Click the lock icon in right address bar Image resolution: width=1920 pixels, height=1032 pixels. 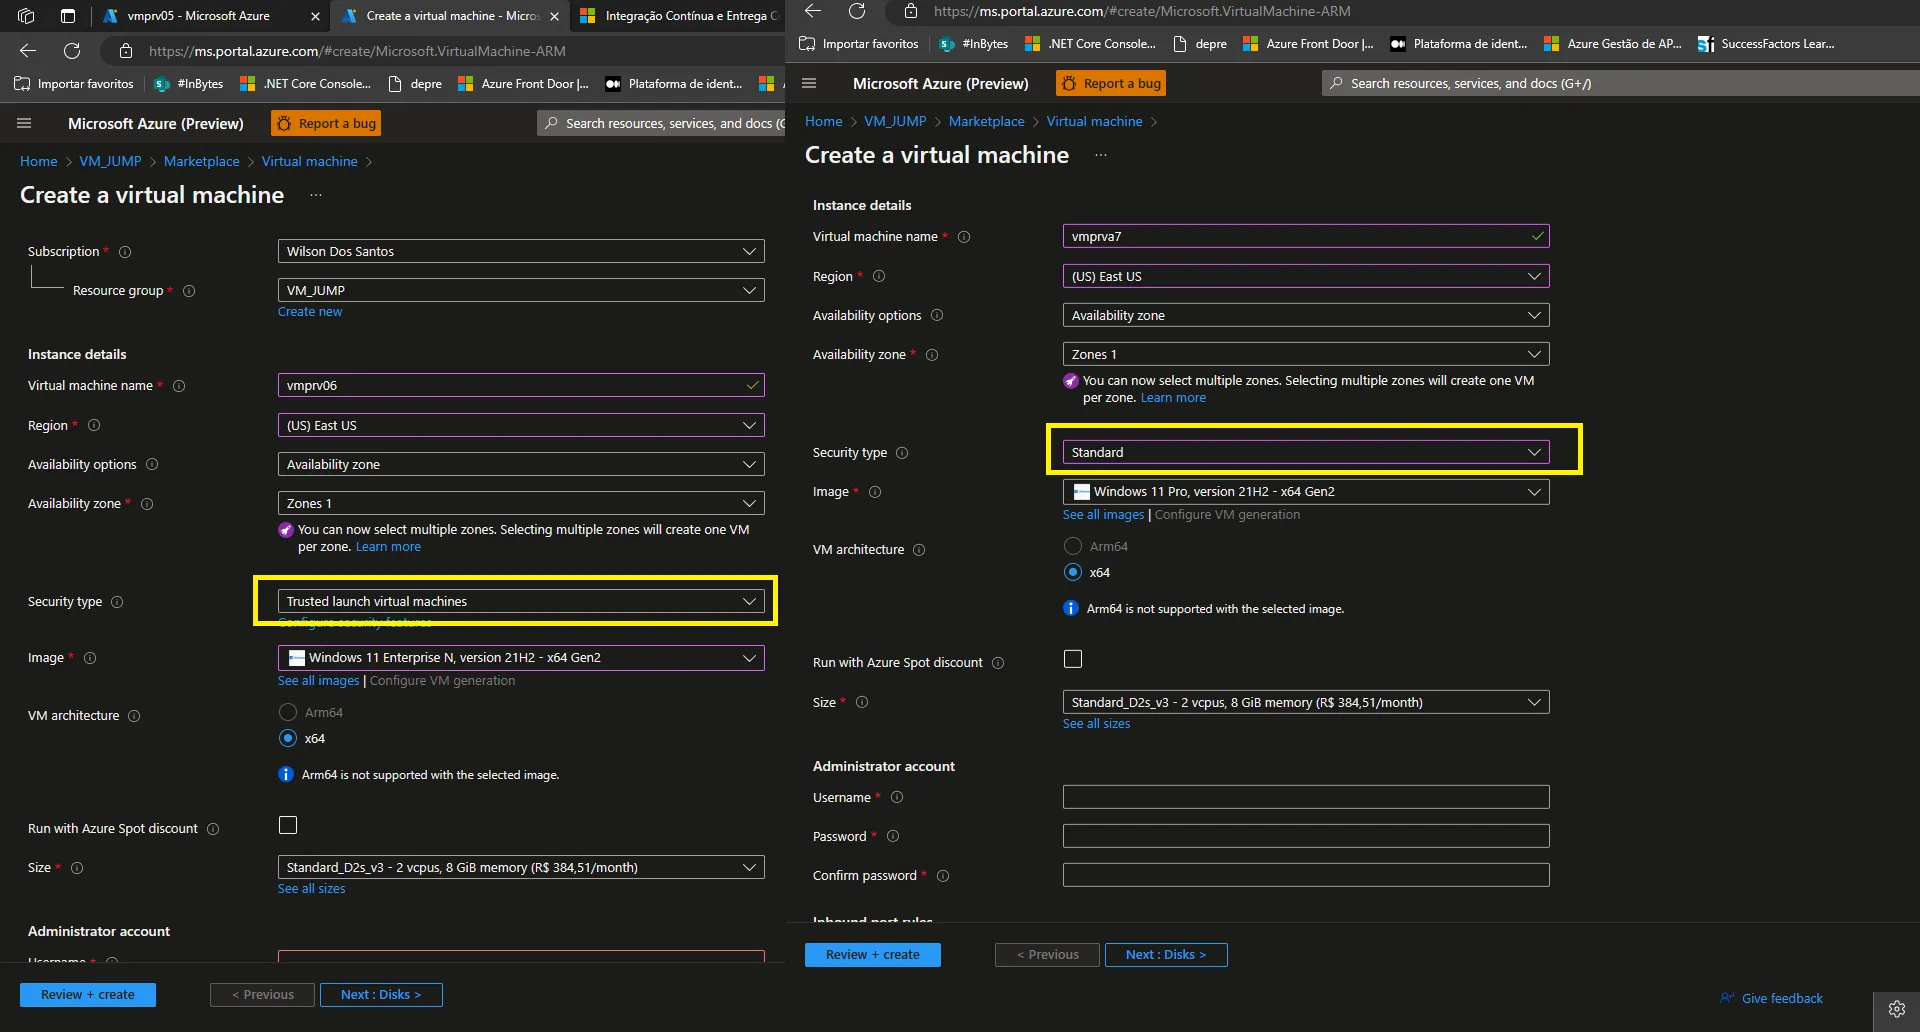point(910,11)
